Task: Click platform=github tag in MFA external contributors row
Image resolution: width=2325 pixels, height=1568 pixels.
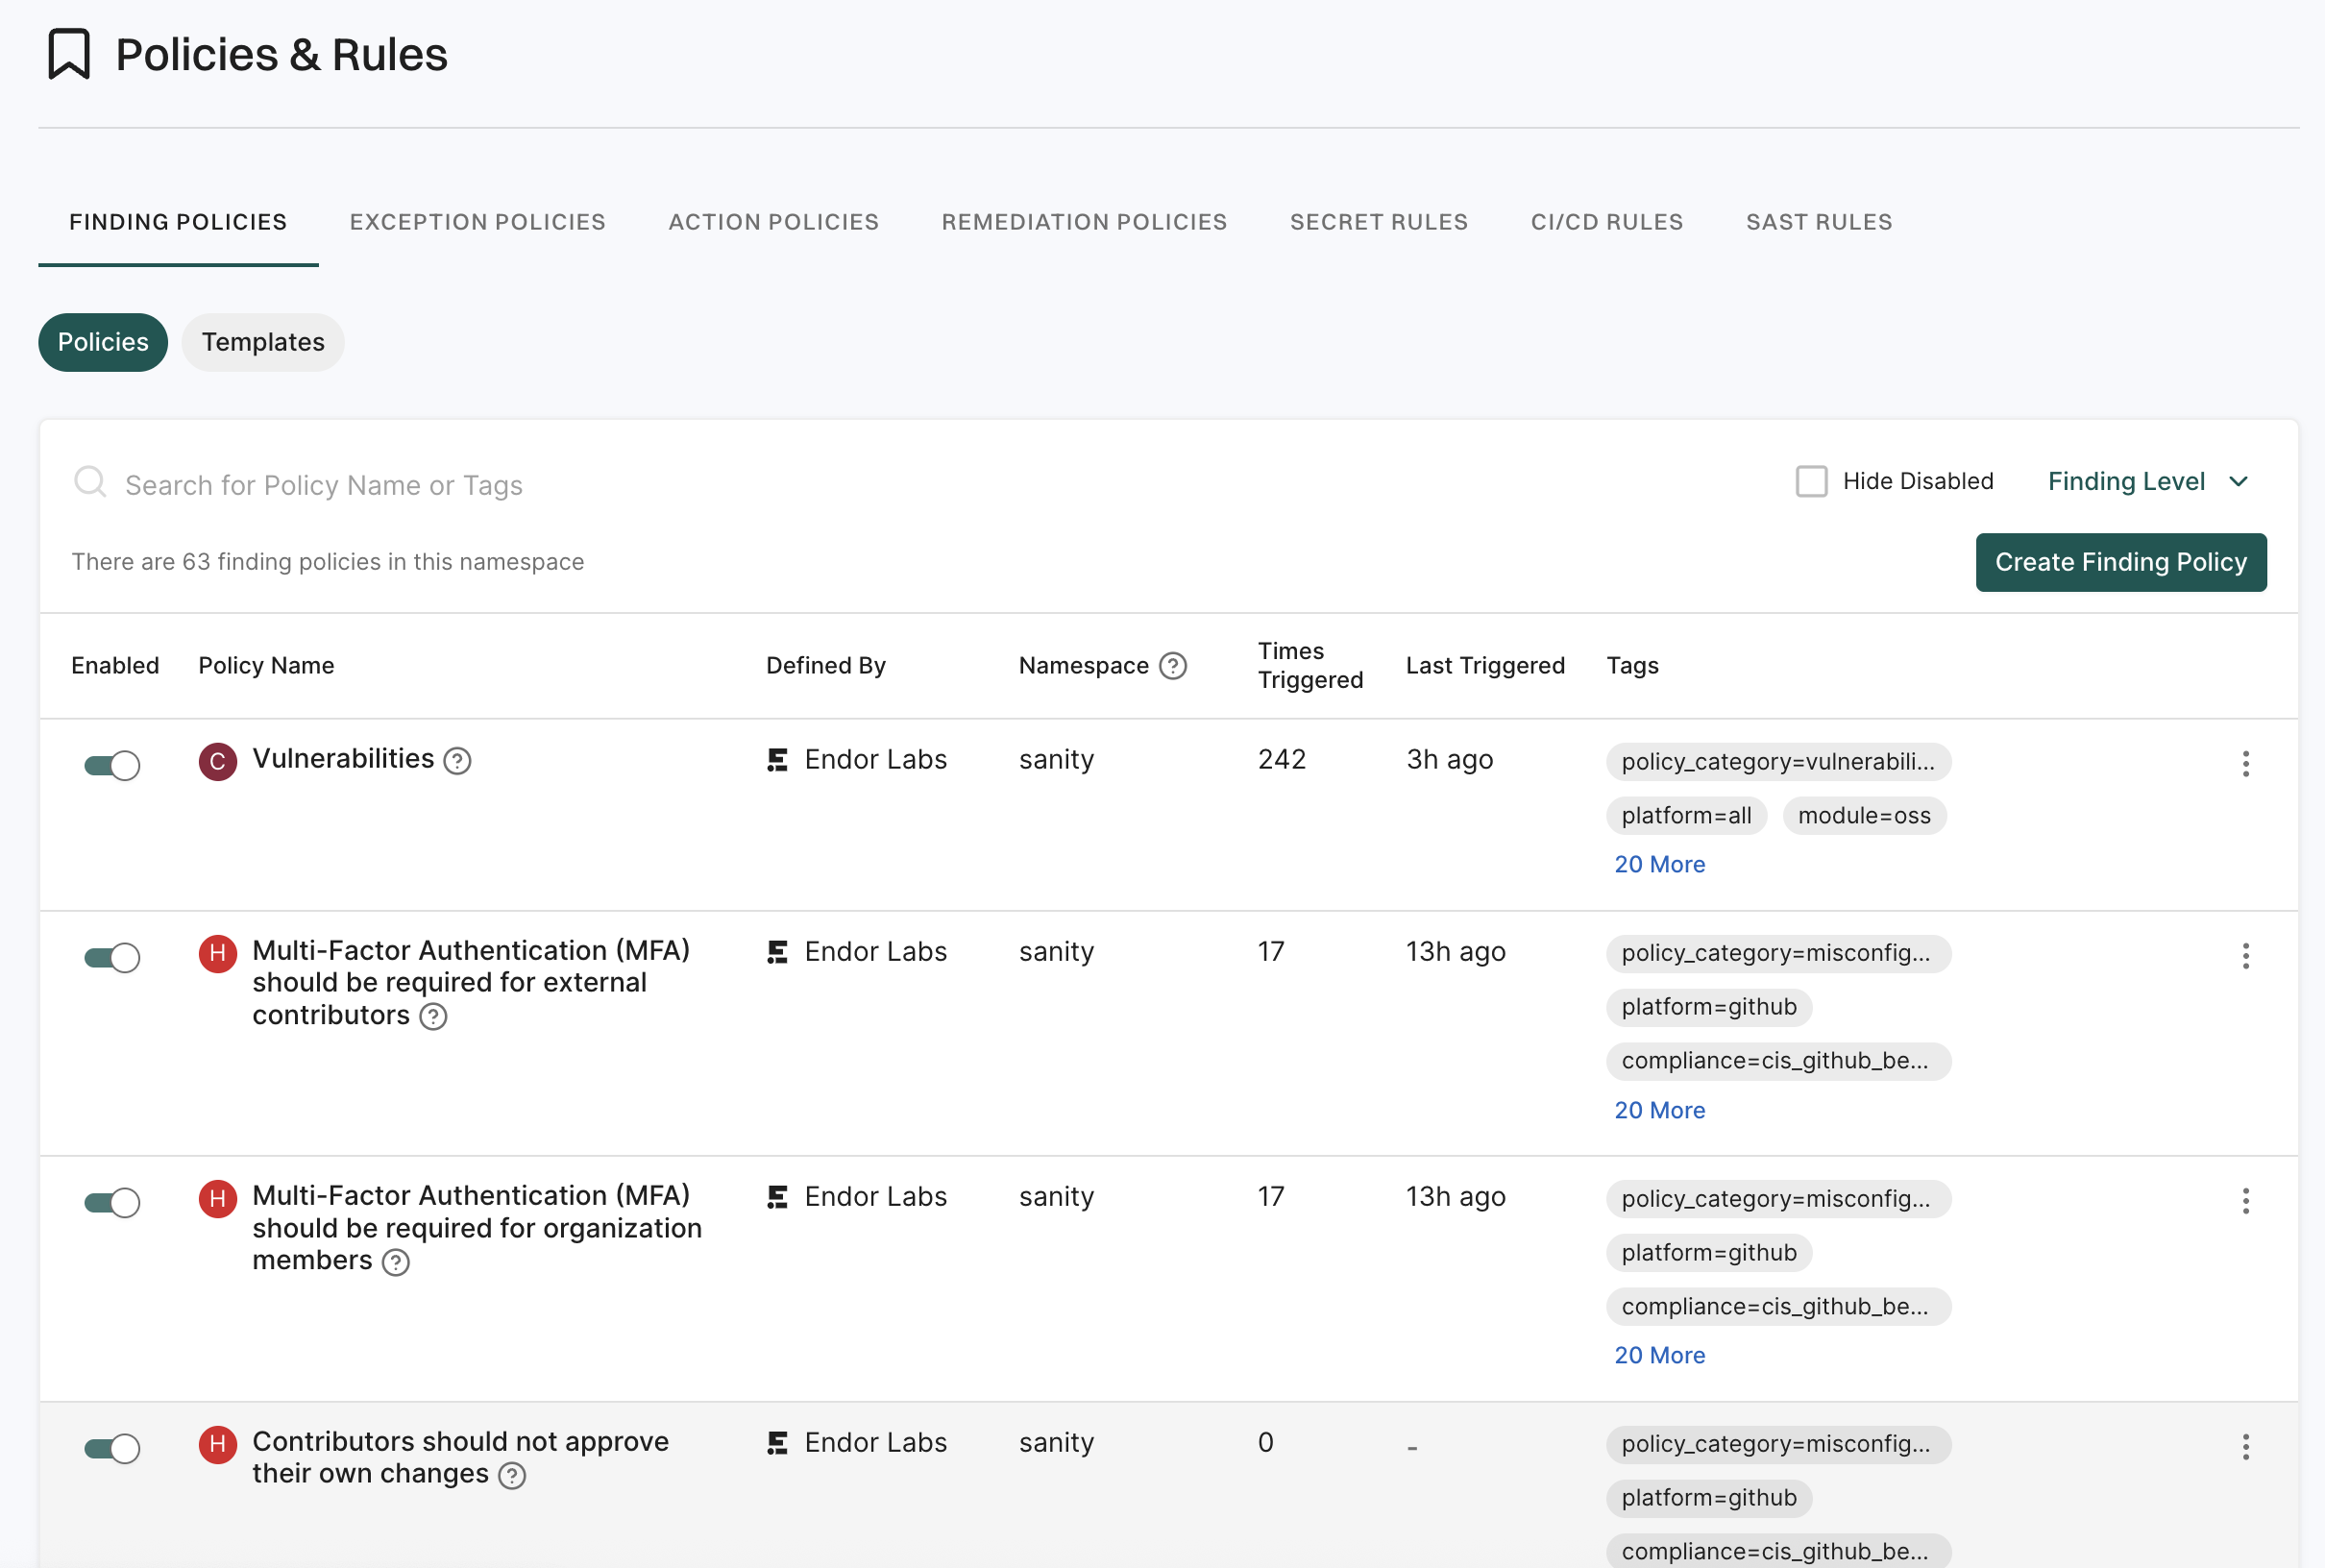Action: (x=1710, y=1007)
